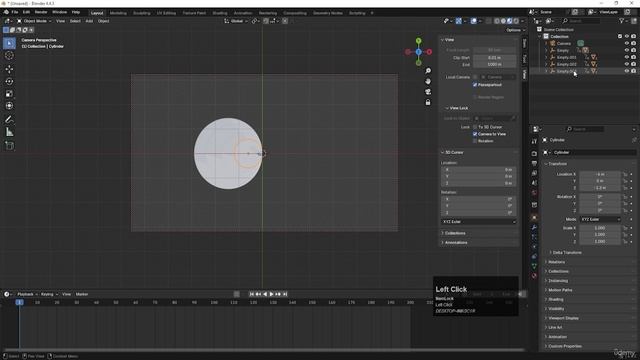The width and height of the screenshot is (640, 360).
Task: Open the Render properties tab icon
Action: click(534, 153)
